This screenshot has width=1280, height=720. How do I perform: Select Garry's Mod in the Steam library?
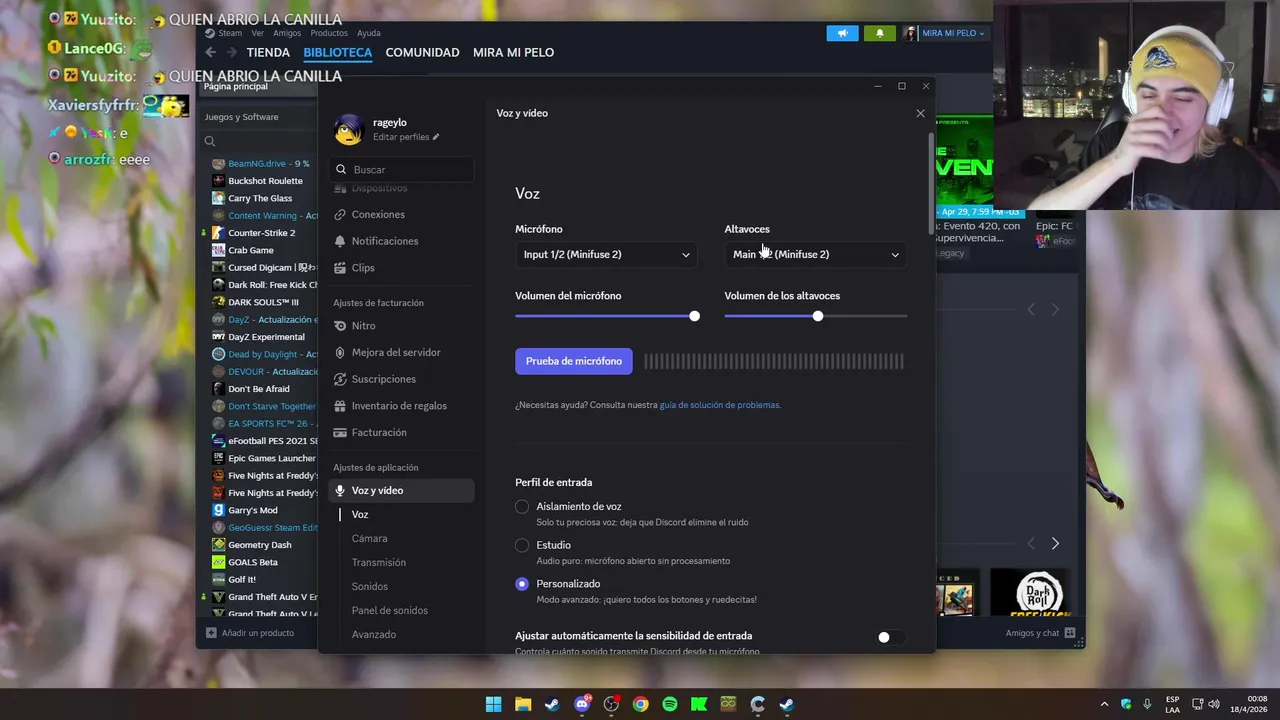[252, 511]
